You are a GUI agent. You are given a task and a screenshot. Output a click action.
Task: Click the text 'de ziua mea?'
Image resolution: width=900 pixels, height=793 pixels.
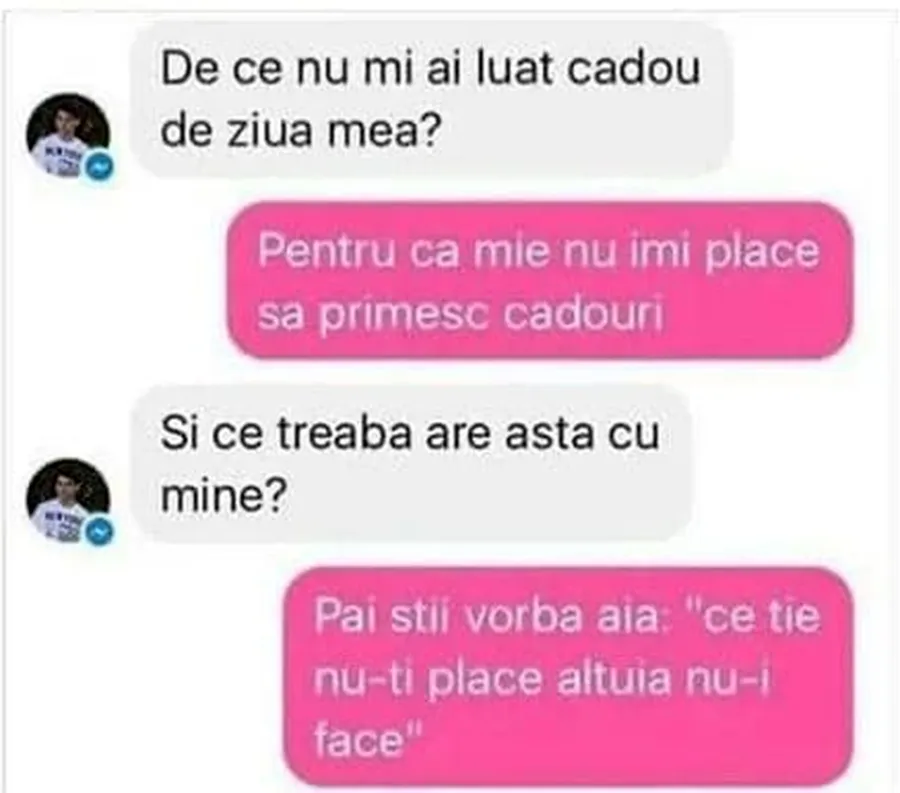click(301, 132)
